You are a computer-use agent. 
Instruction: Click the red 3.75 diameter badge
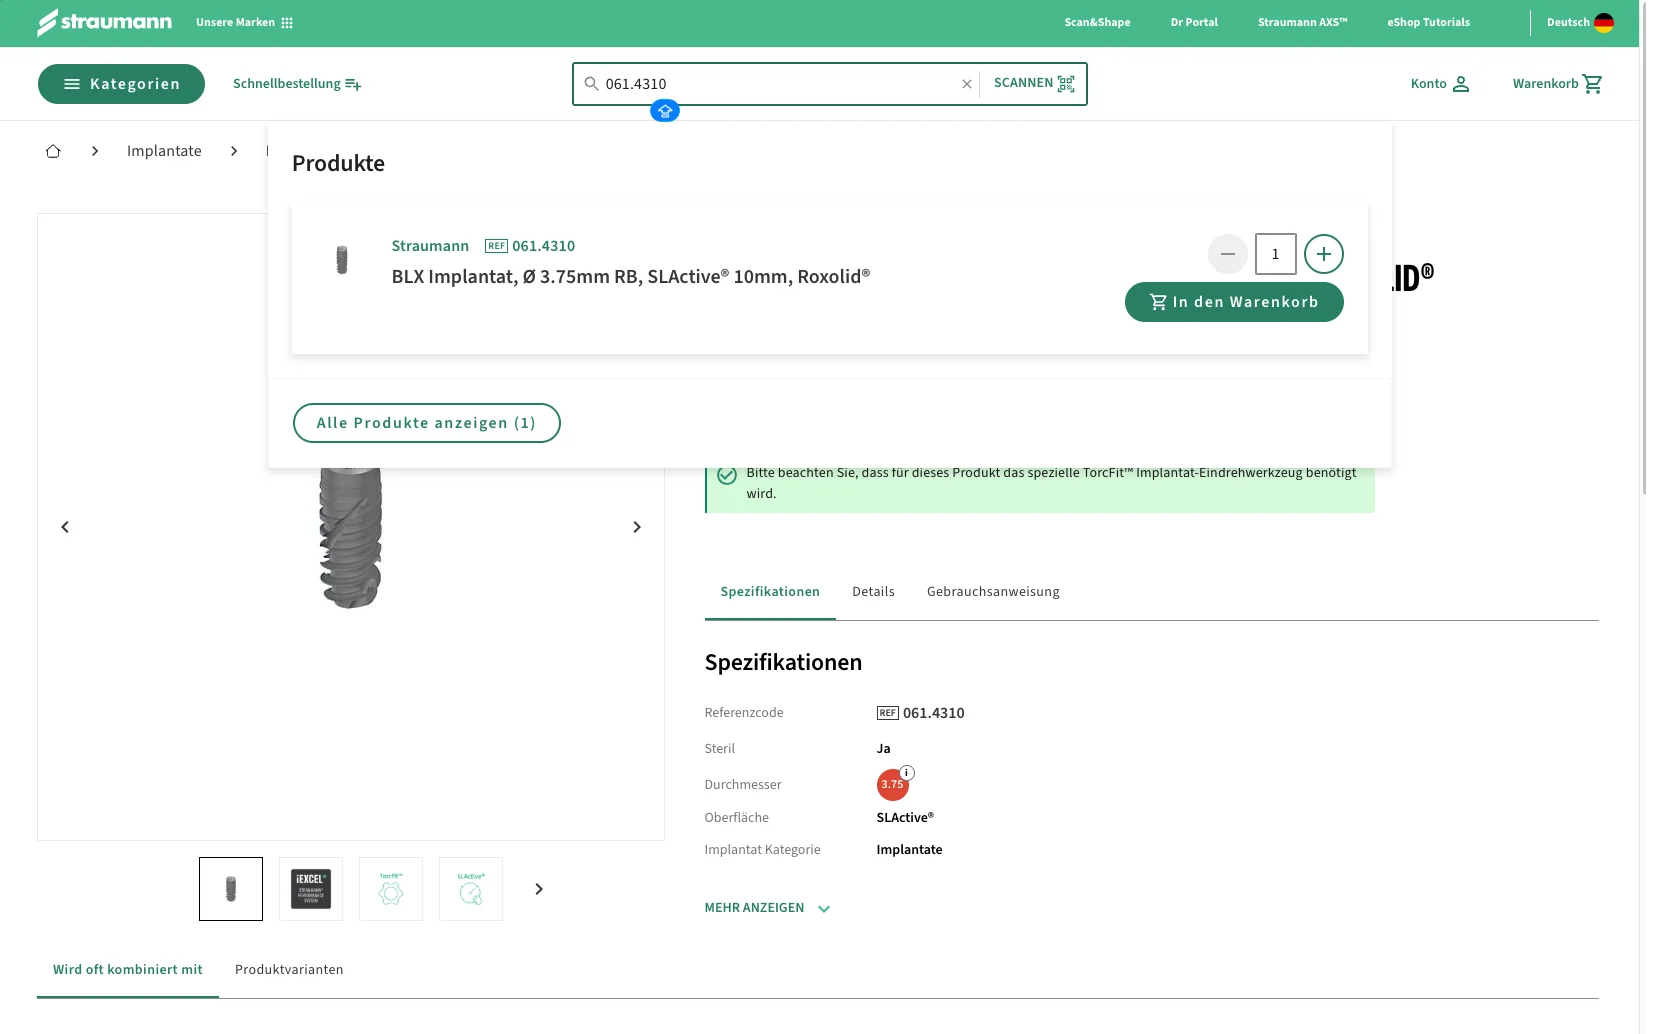[892, 785]
